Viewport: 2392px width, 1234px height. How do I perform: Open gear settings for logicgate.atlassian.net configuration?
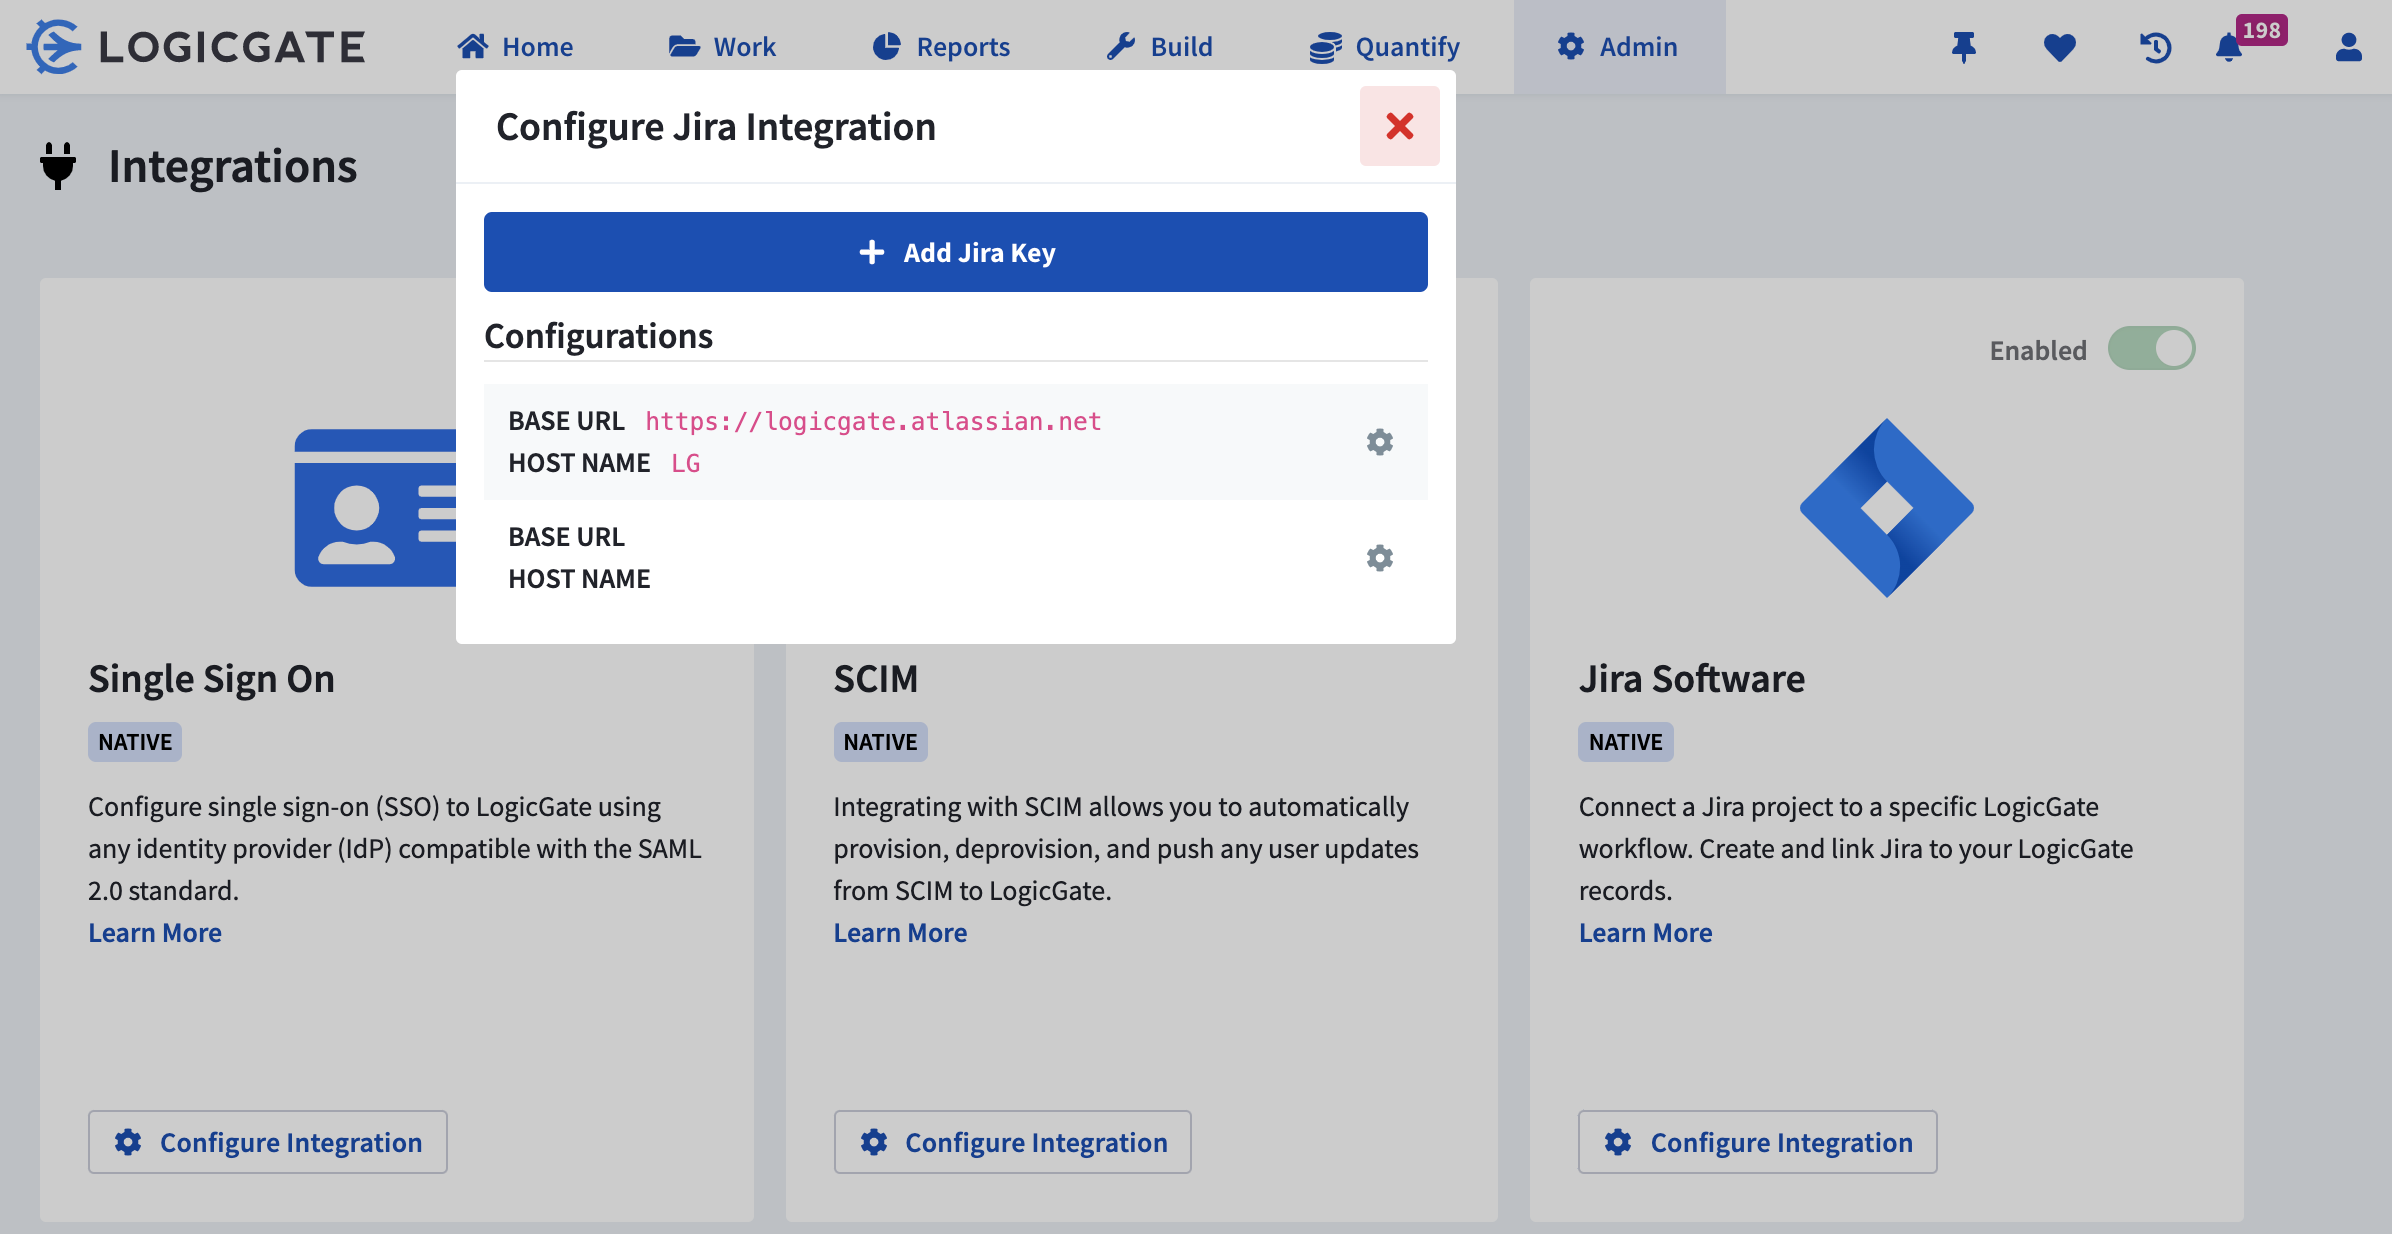tap(1379, 442)
